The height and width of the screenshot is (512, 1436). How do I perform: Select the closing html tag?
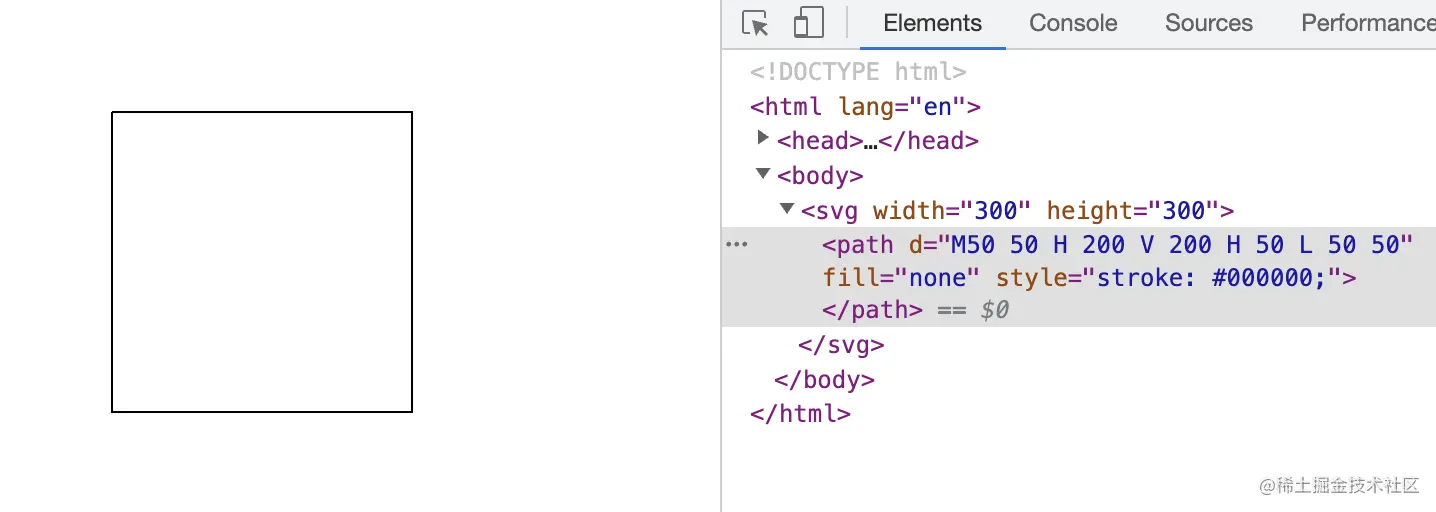pos(800,414)
